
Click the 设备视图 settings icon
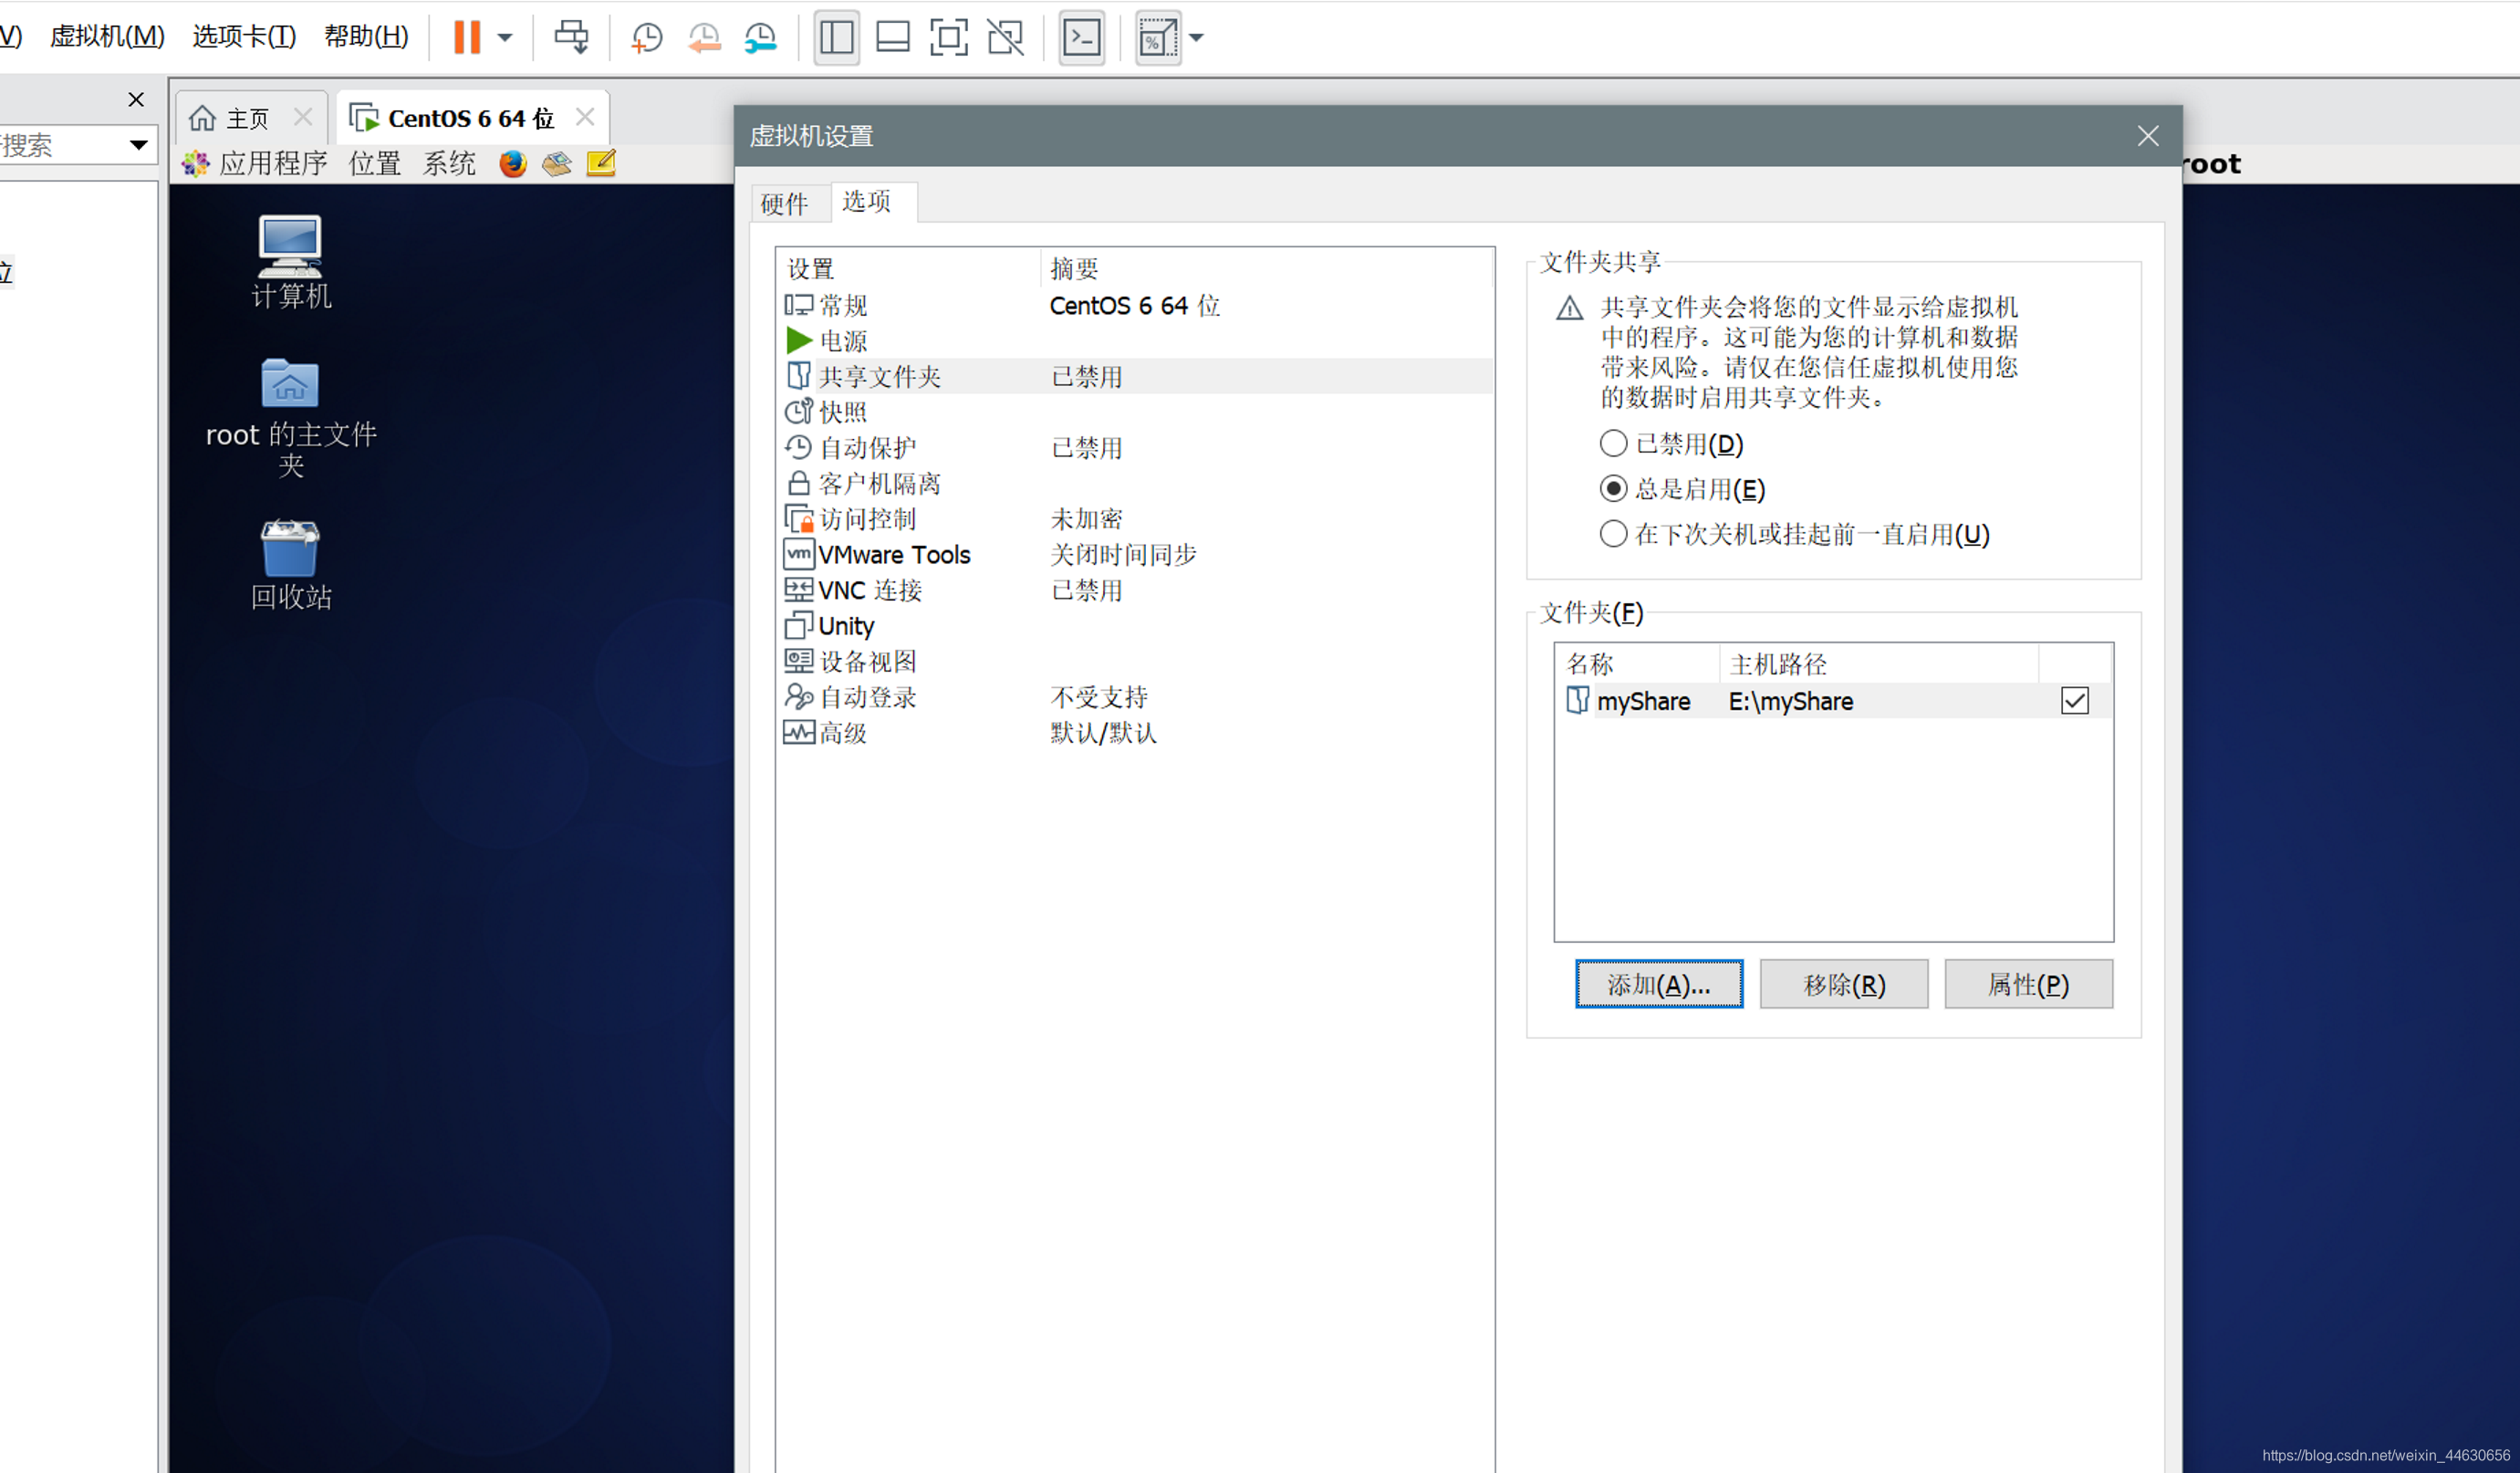(797, 659)
